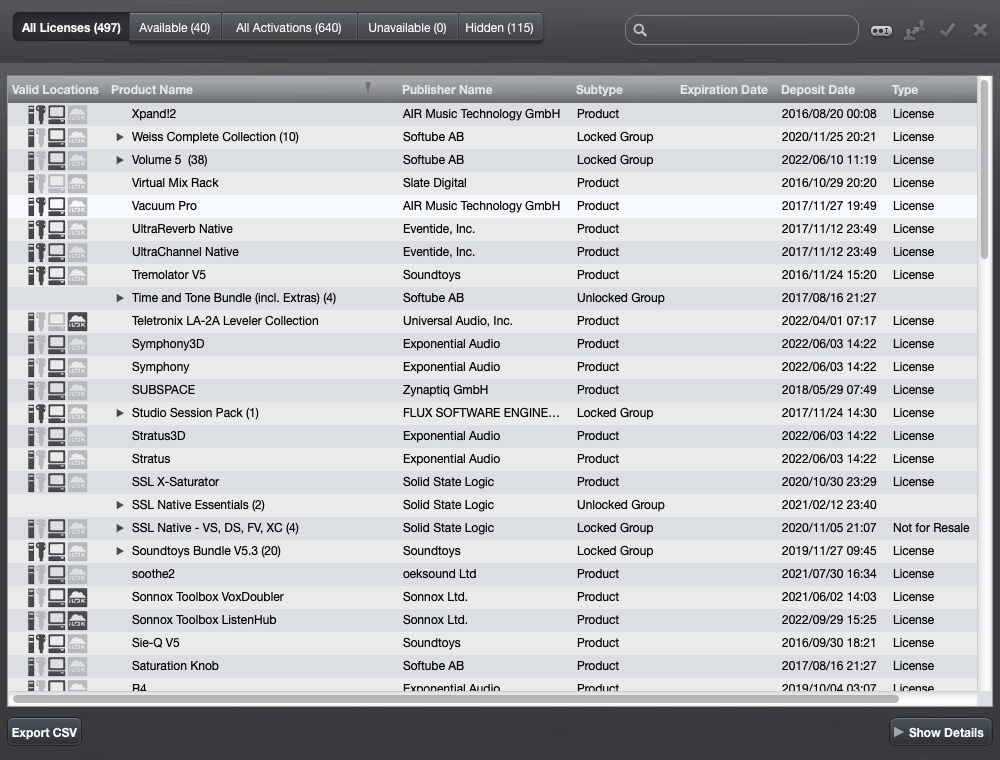The width and height of the screenshot is (1000, 760).
Task: Select the soothe2 license row
Action: click(492, 574)
